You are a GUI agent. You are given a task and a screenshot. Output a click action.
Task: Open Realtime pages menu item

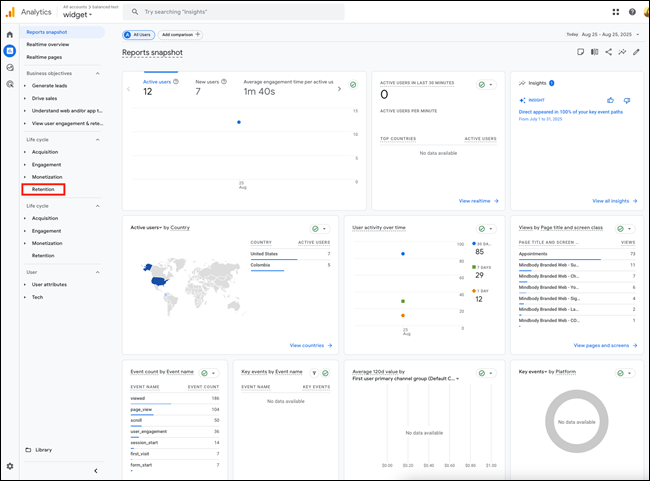[44, 57]
